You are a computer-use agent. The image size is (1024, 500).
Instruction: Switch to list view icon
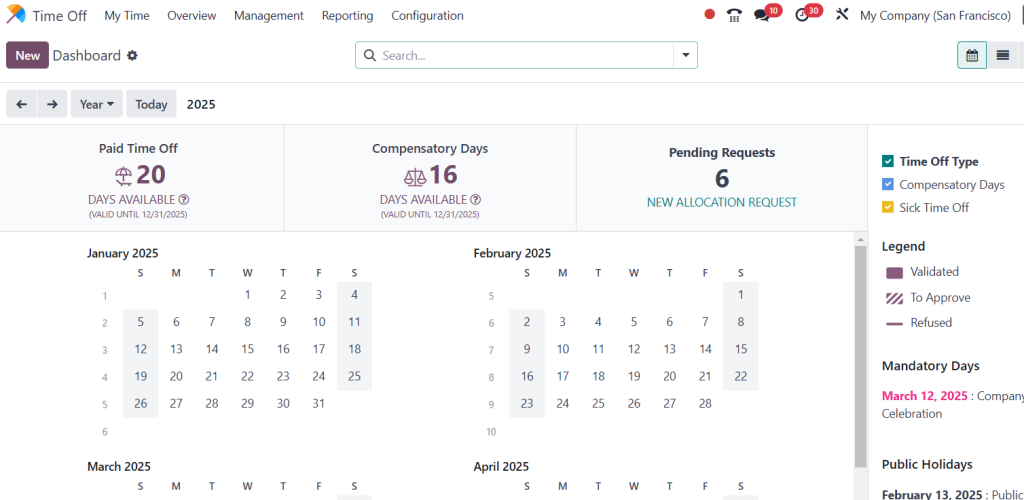tap(1003, 55)
